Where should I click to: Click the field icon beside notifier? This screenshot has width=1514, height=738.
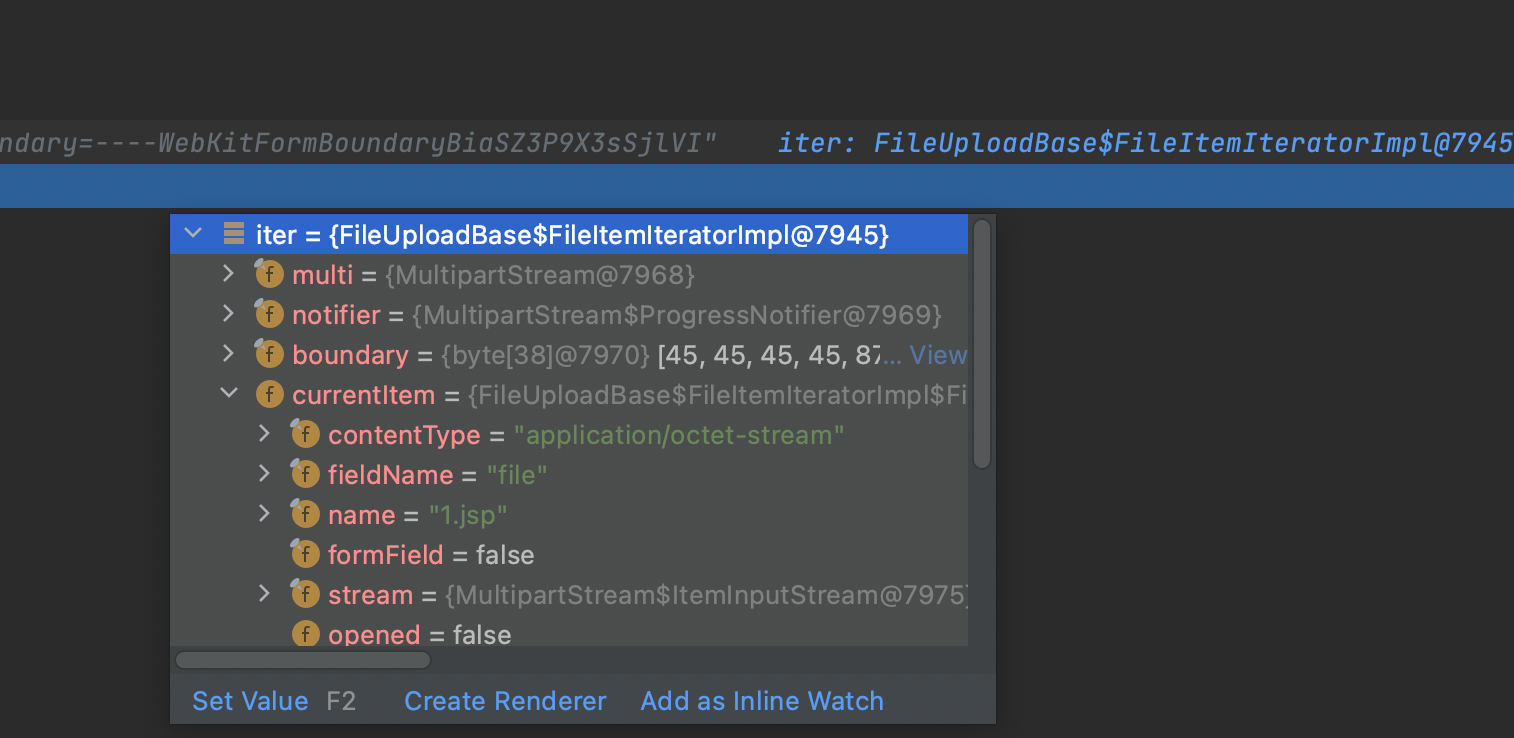[x=269, y=313]
